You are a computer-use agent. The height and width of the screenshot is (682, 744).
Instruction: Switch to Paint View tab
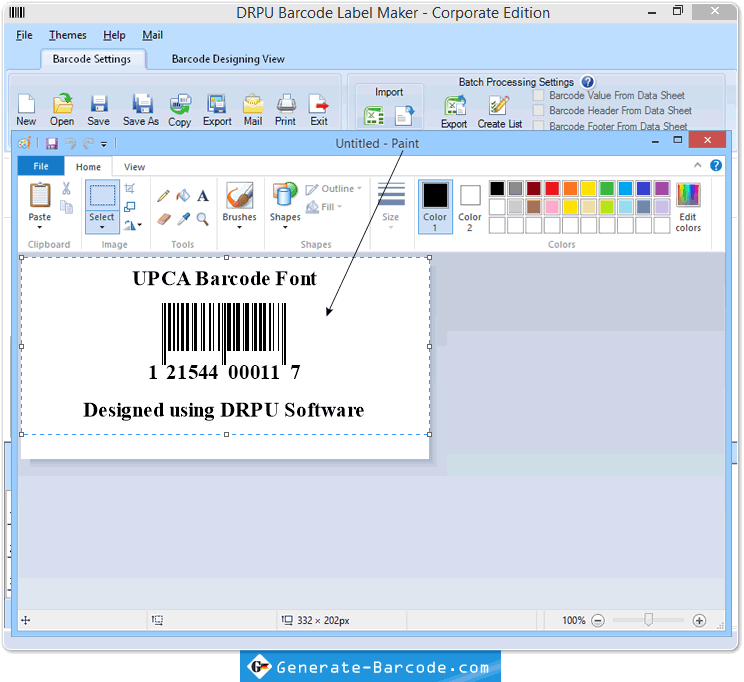134,167
